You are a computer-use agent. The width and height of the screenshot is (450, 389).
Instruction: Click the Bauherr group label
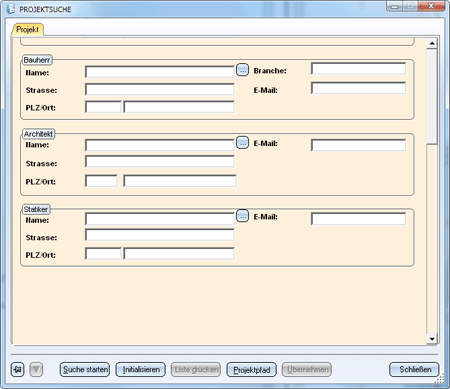coord(37,60)
